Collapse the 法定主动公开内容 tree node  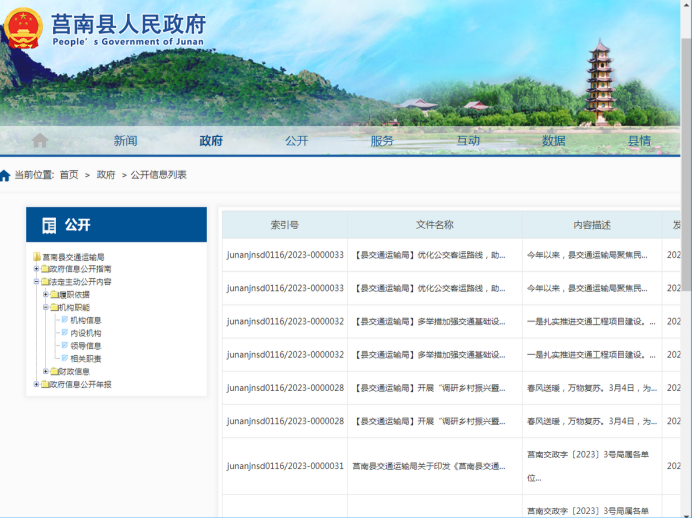pos(36,282)
